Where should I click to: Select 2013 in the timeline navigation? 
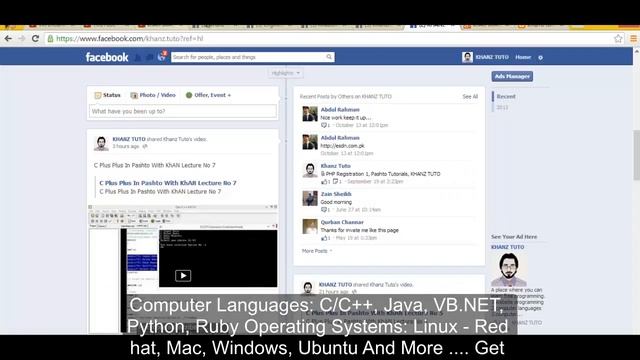pos(502,108)
